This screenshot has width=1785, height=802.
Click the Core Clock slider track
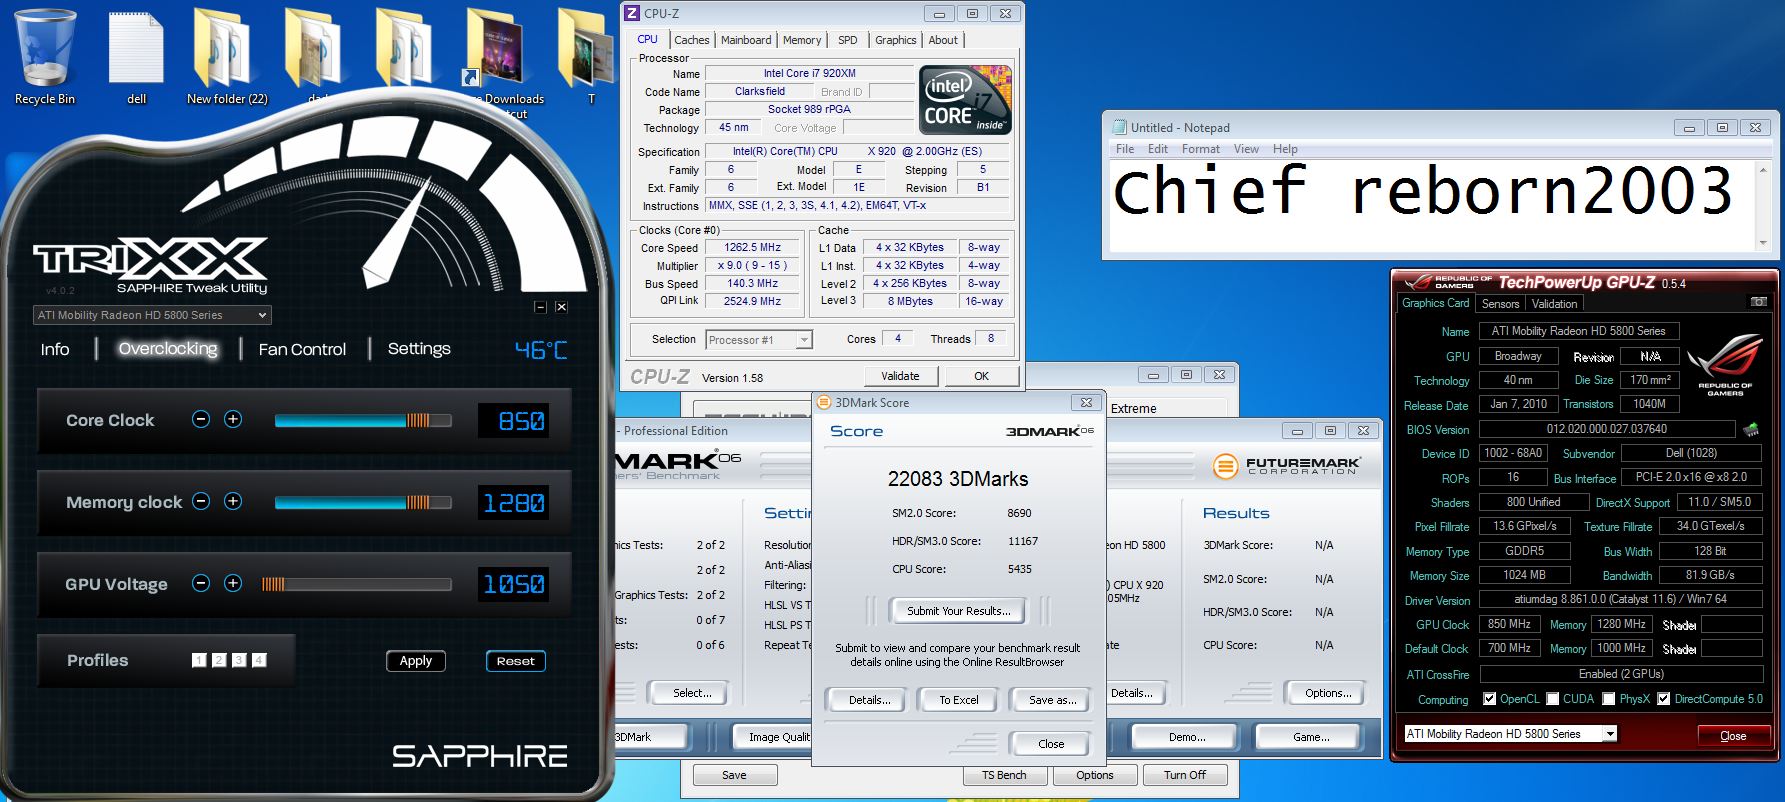(x=363, y=420)
